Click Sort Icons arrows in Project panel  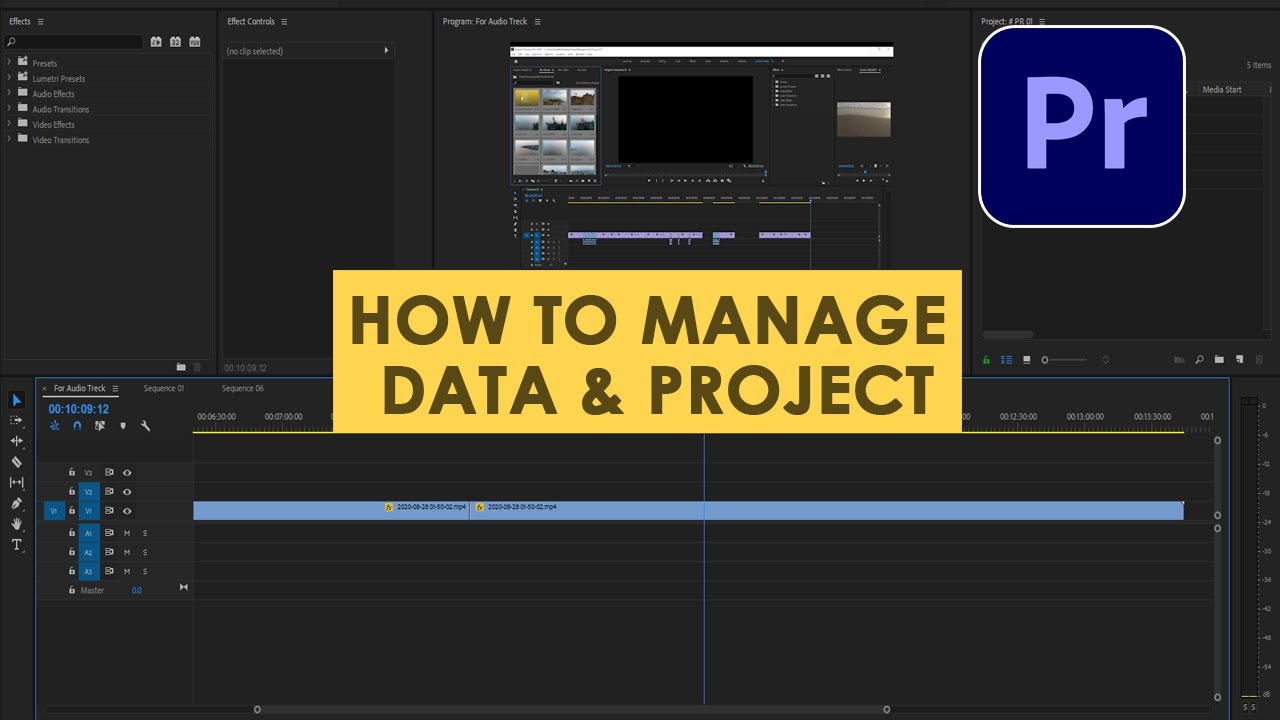click(1105, 360)
